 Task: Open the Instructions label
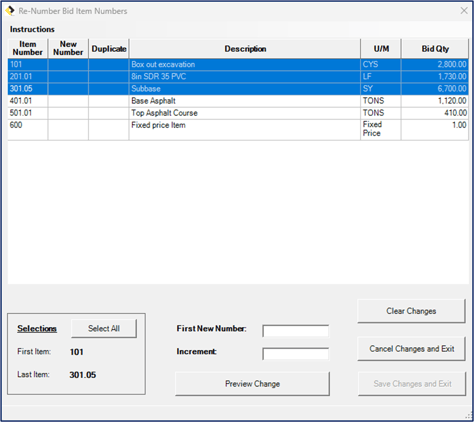coord(32,29)
